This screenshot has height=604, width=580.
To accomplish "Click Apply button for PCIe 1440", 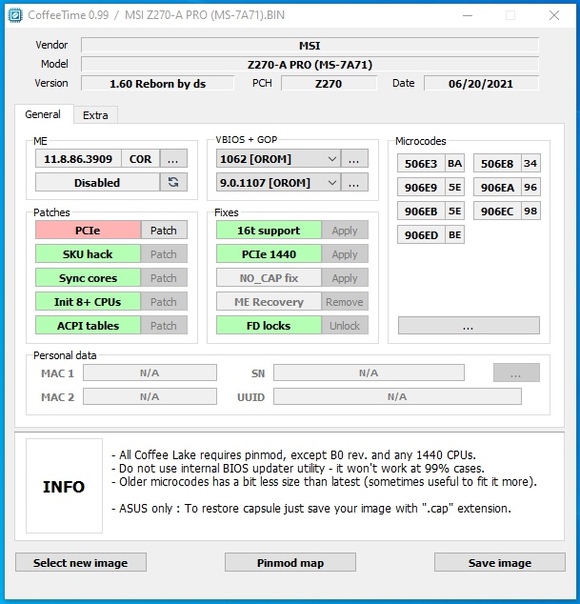I will coord(345,254).
